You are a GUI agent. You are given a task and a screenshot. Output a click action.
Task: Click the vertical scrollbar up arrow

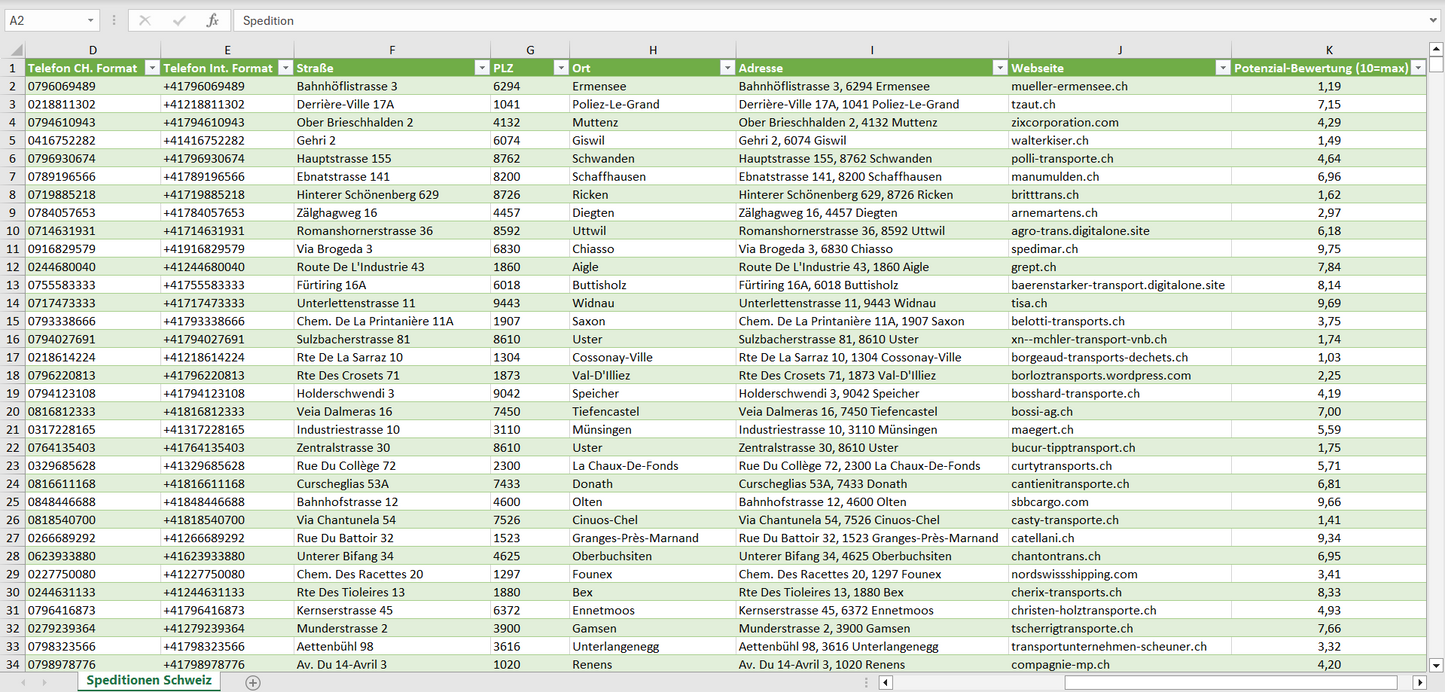(x=1436, y=49)
